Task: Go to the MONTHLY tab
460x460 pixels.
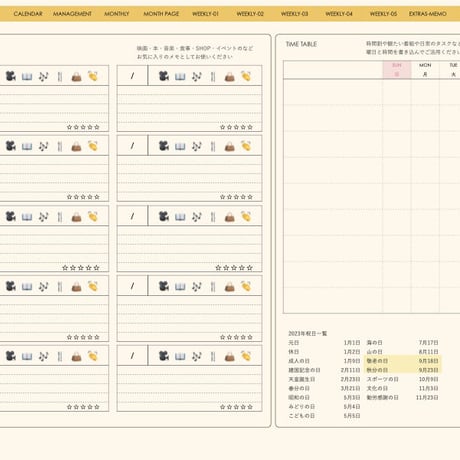Action: point(117,14)
